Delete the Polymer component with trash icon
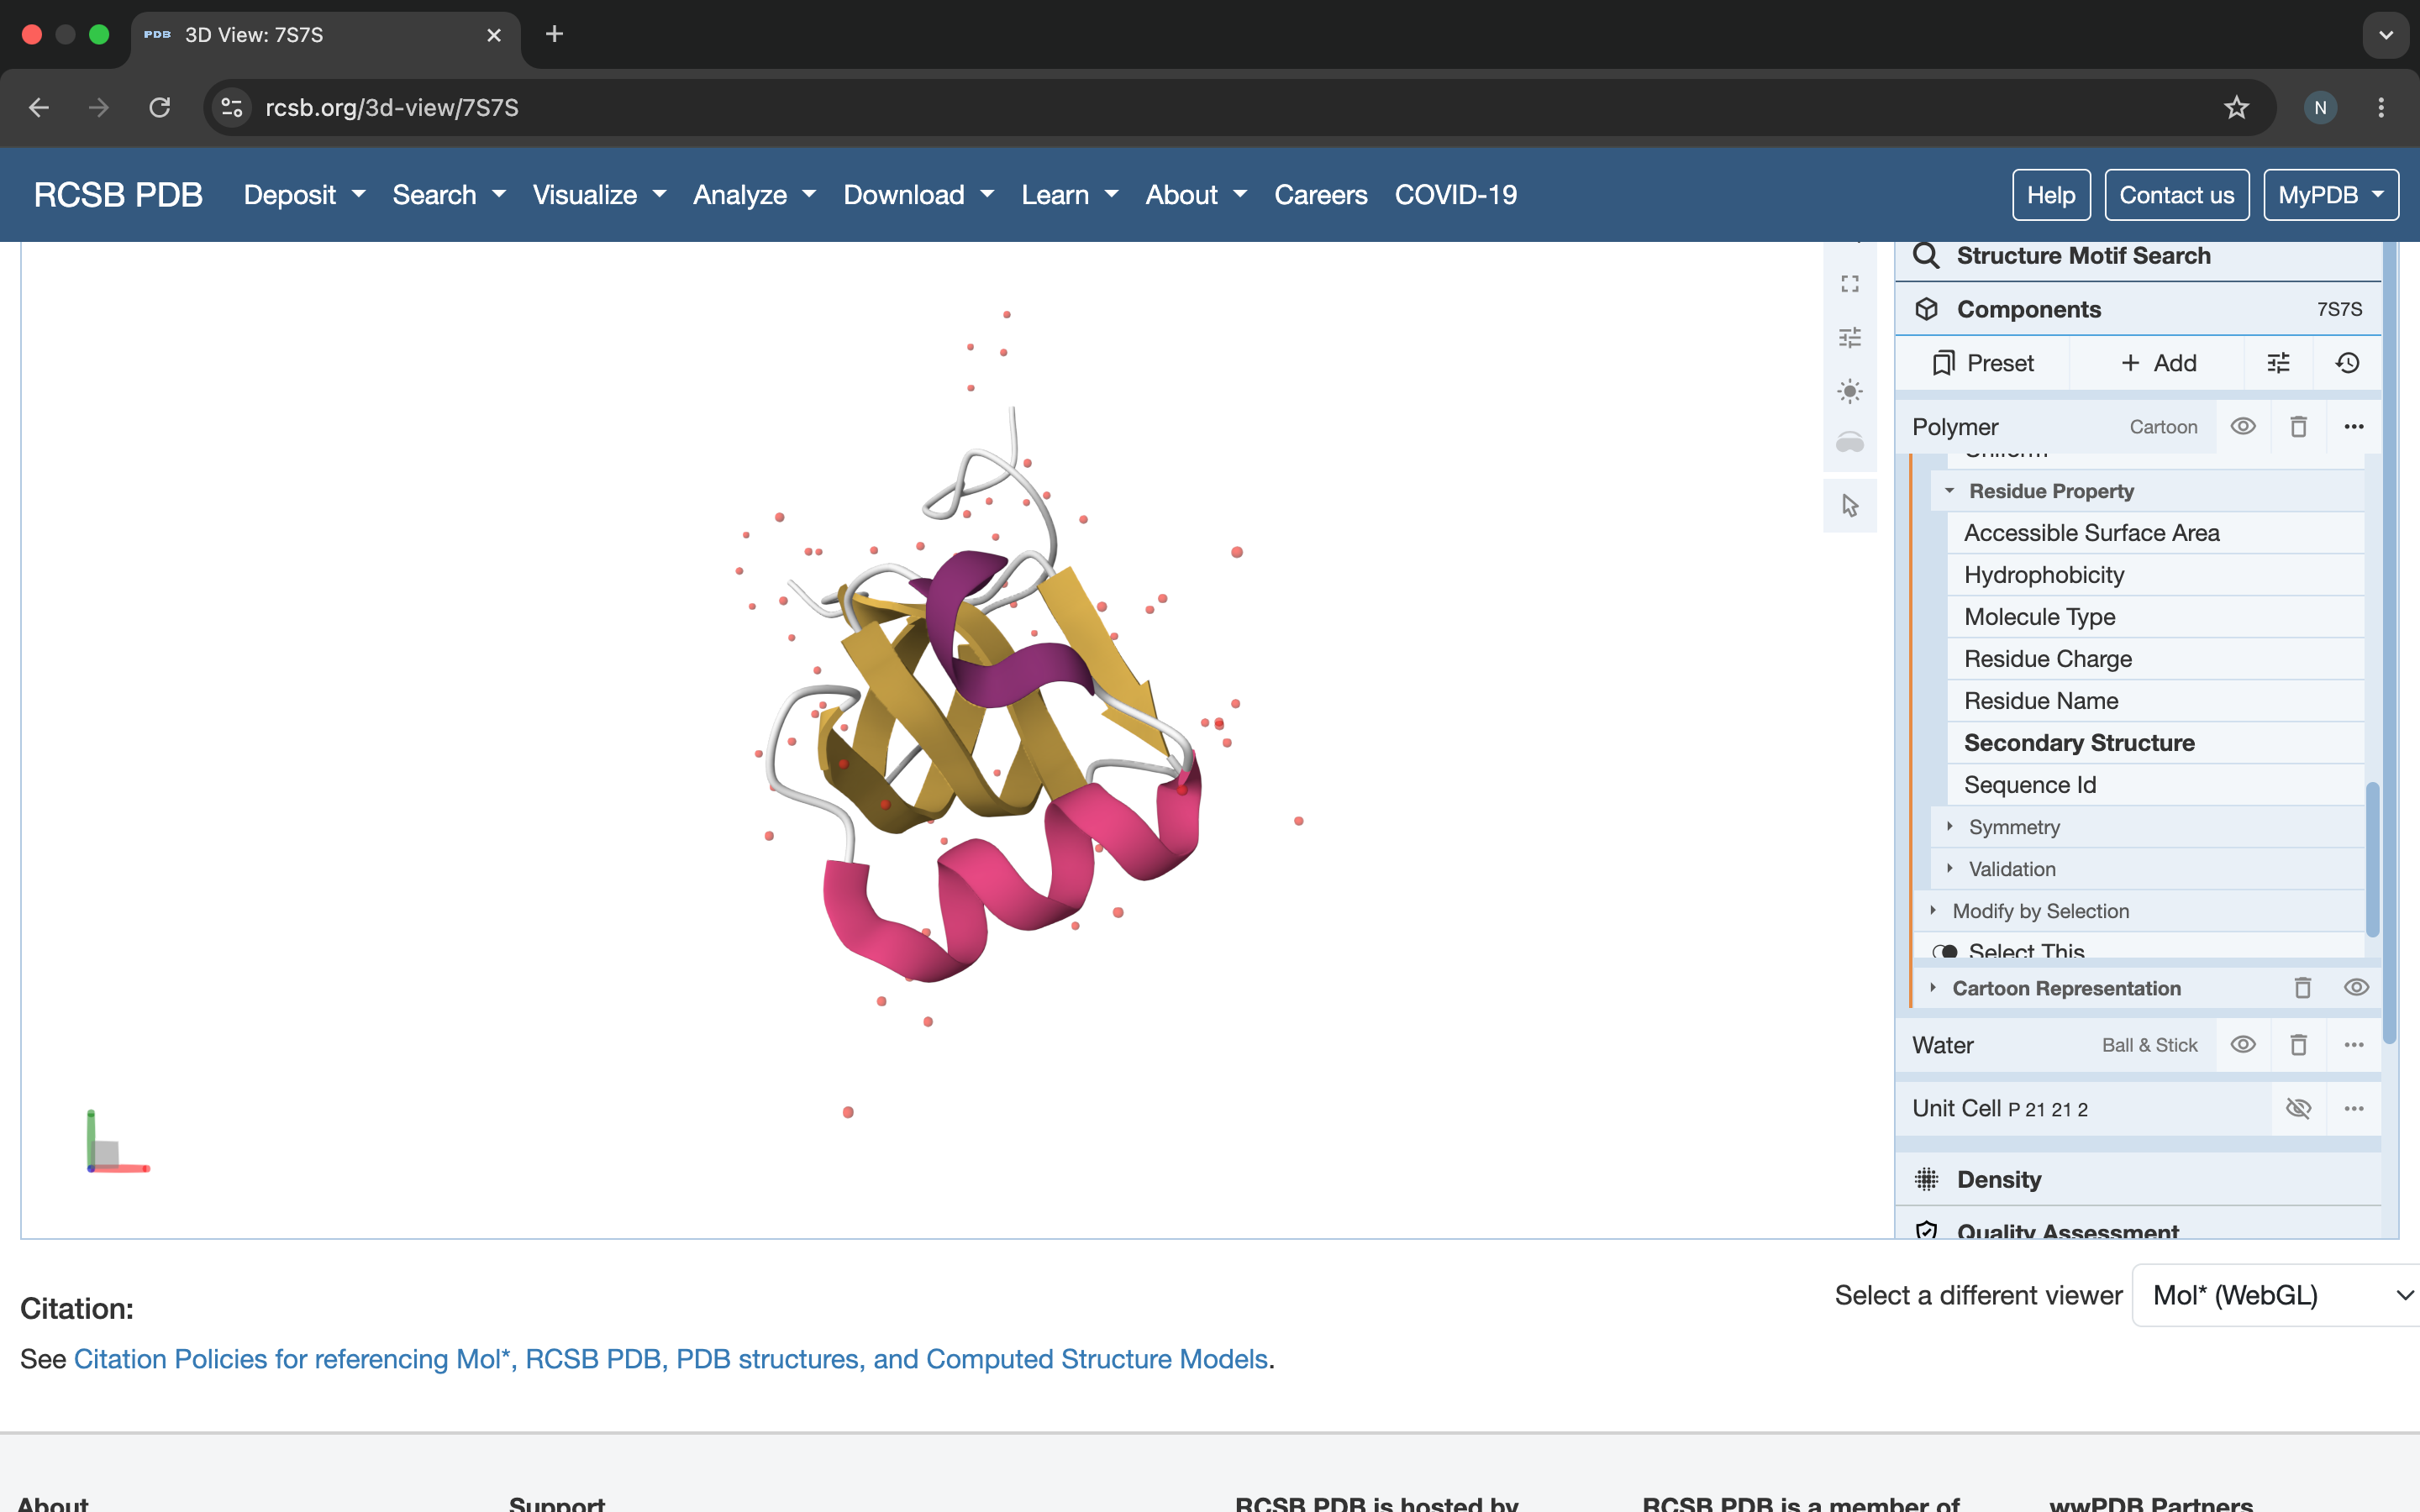The height and width of the screenshot is (1512, 2420). (2298, 427)
